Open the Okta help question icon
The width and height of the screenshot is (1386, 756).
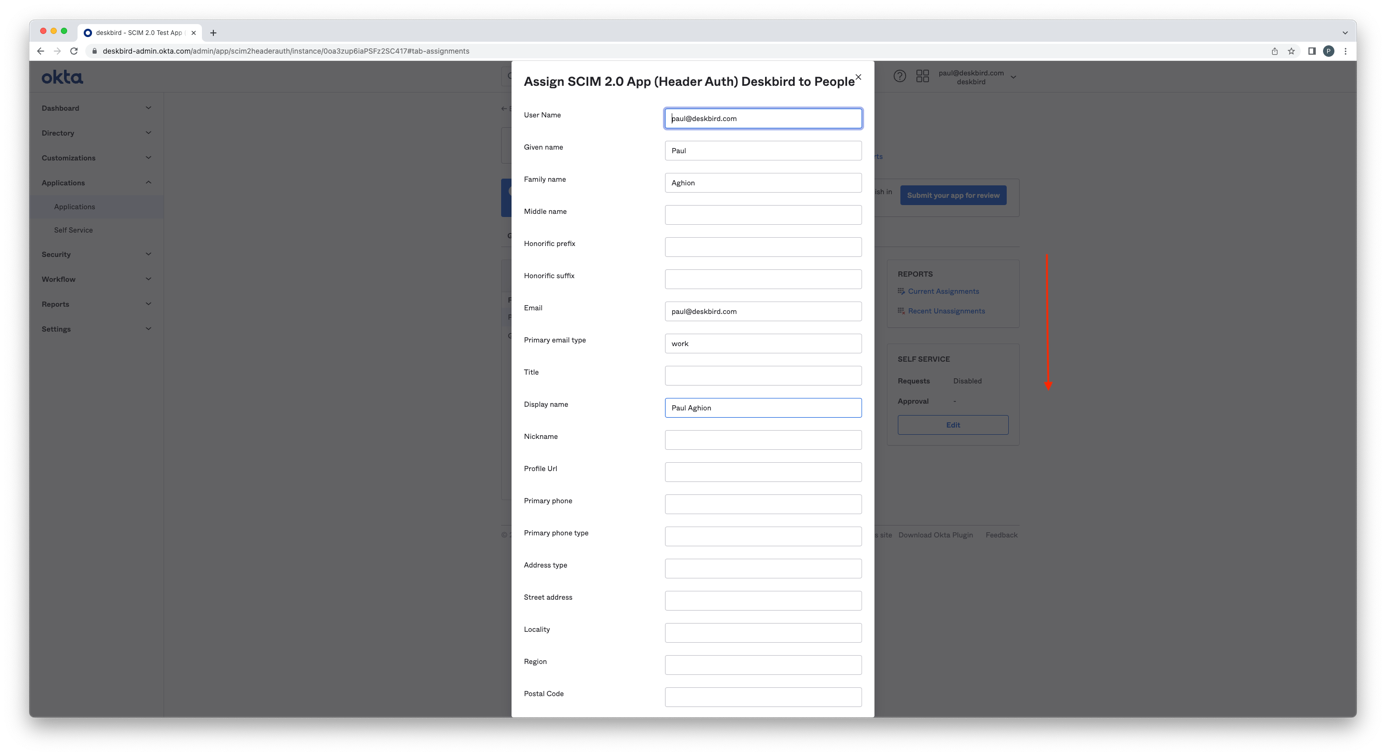point(900,76)
